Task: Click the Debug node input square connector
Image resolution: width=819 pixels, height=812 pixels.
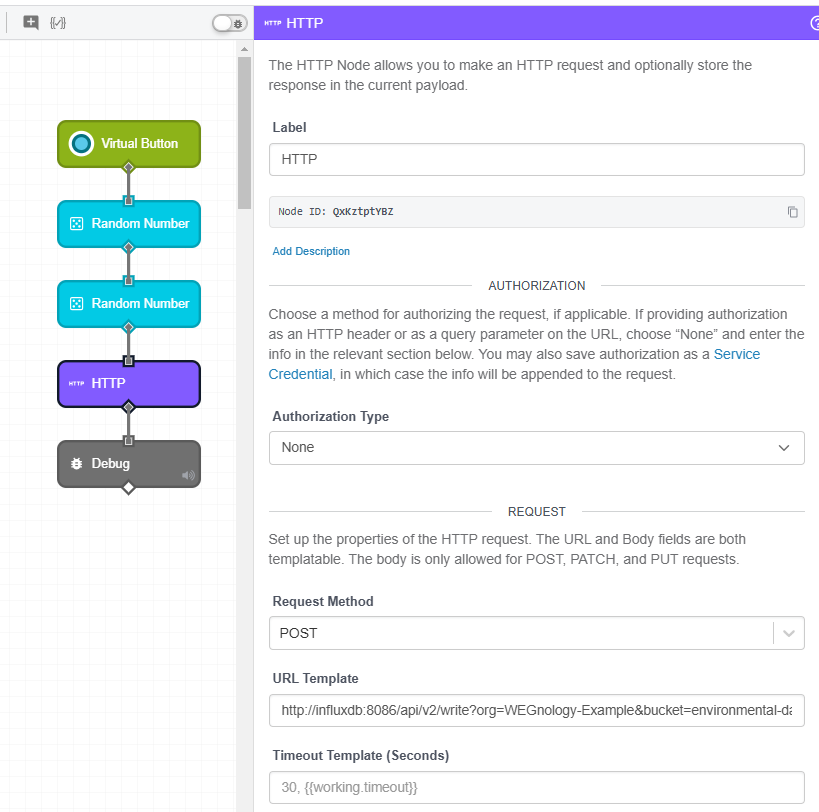Action: pyautogui.click(x=128, y=441)
